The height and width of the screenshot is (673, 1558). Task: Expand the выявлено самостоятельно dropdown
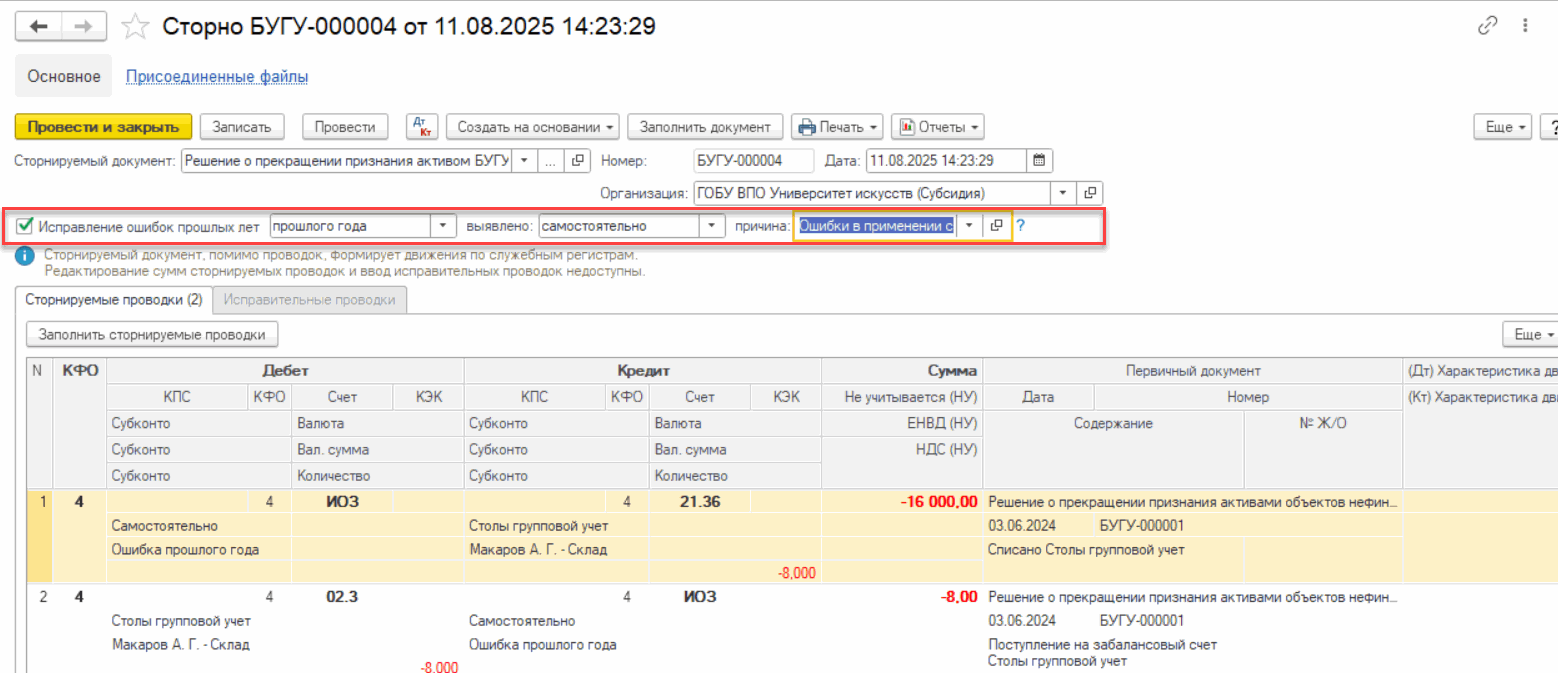pos(712,226)
